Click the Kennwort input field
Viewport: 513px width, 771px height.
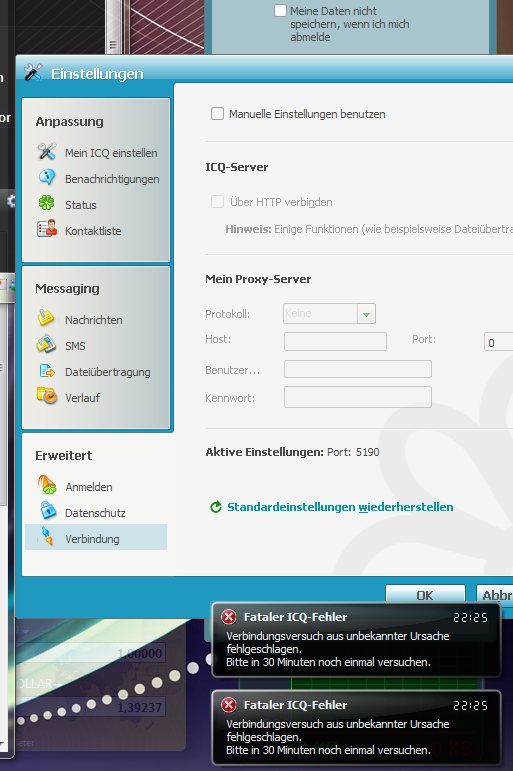pos(358,397)
